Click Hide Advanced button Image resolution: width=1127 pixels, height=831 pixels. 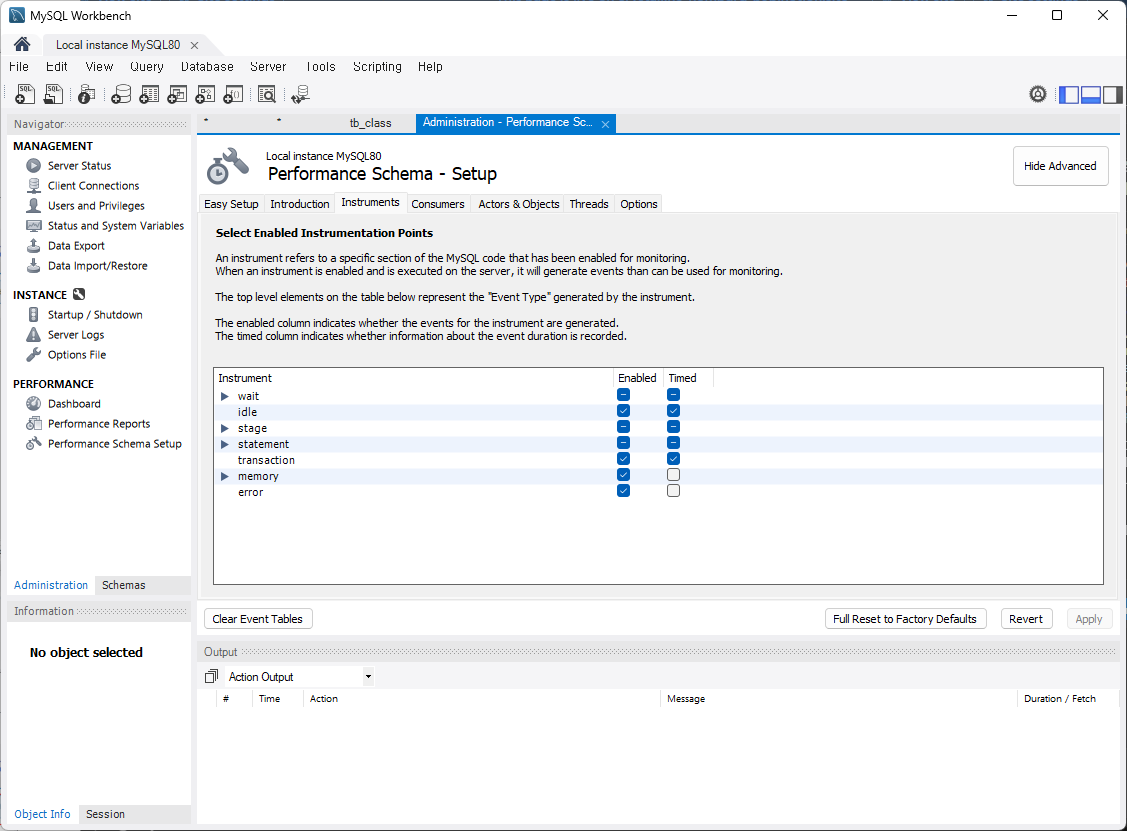1060,166
